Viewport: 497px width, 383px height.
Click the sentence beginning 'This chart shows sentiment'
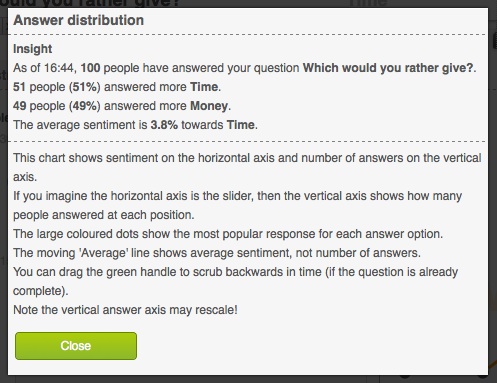pyautogui.click(x=247, y=167)
